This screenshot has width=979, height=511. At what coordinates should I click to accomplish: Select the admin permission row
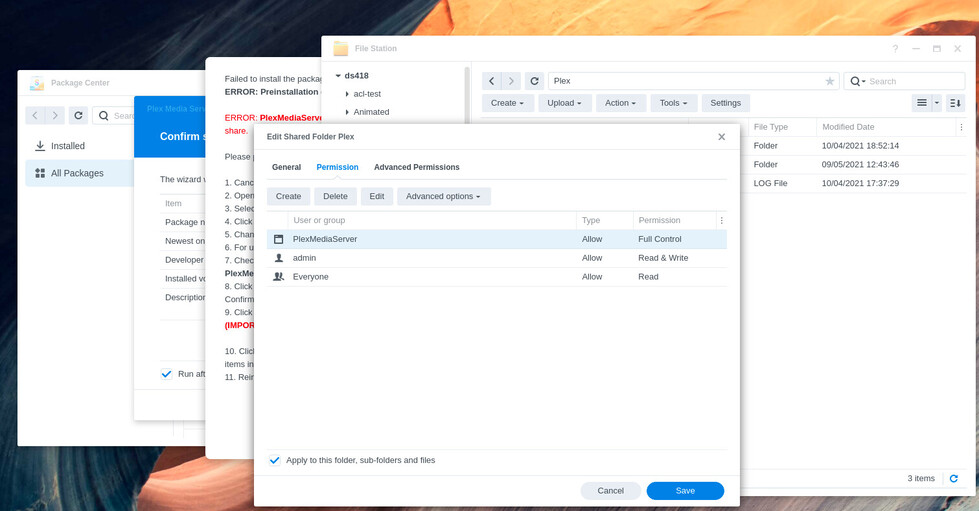pyautogui.click(x=497, y=258)
